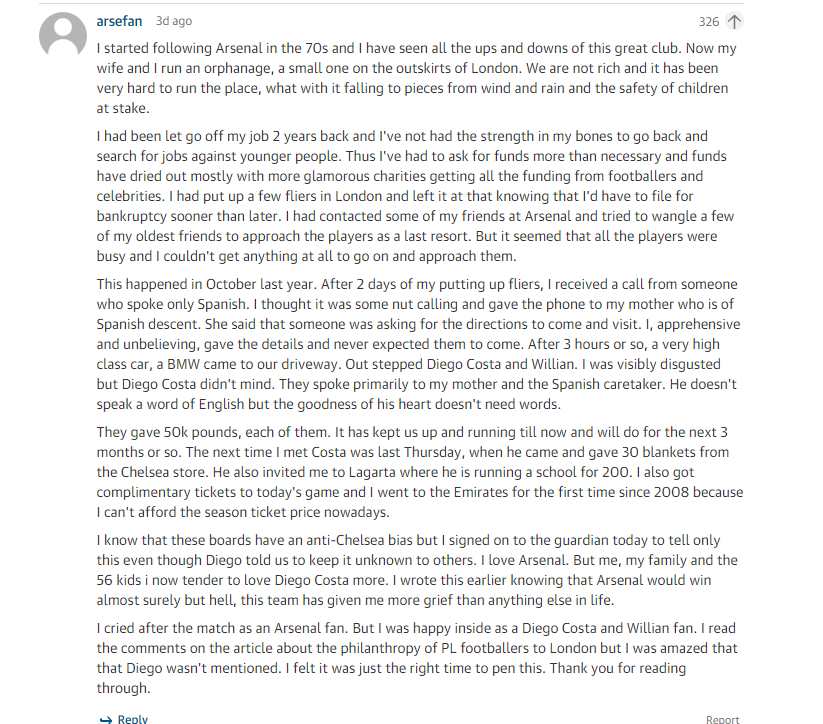Click the paragraph starting 'This happened in October'
The width and height of the screenshot is (823, 724).
(x=418, y=344)
